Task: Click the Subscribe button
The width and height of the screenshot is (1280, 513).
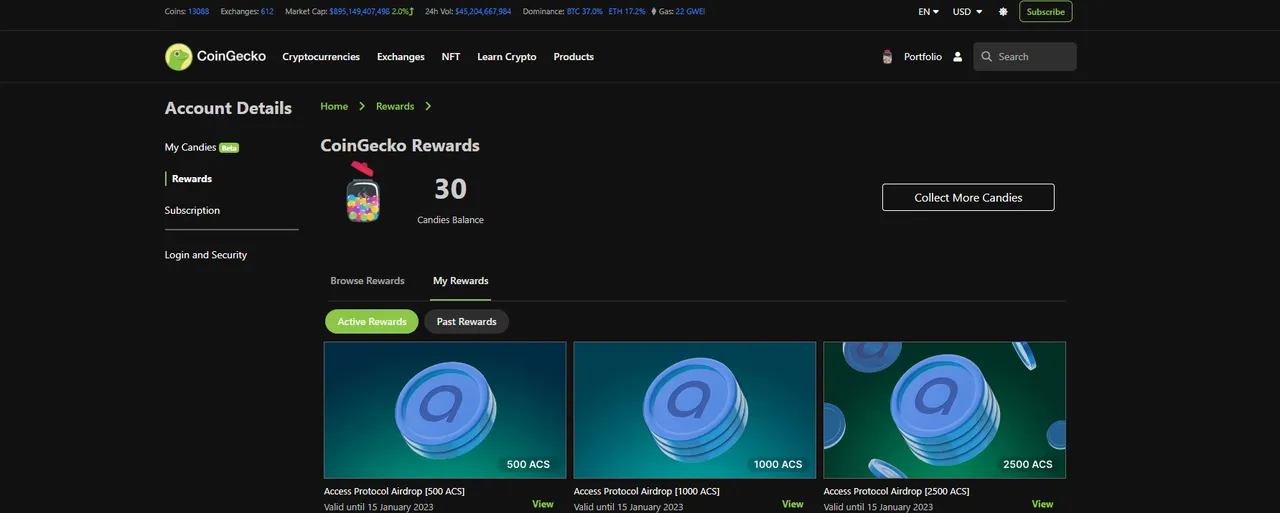Action: 1046,12
